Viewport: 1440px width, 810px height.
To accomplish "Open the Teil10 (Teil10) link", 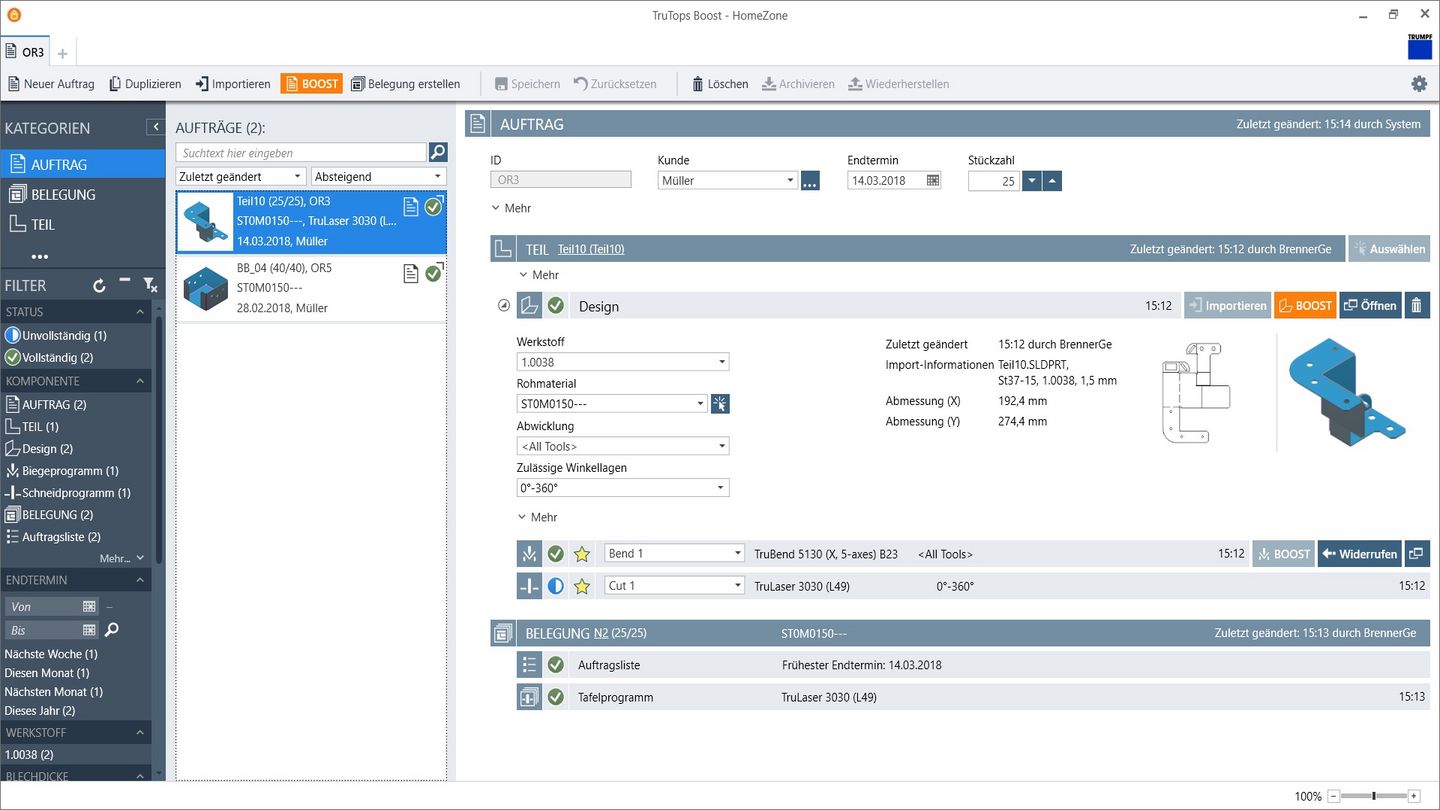I will (x=590, y=249).
